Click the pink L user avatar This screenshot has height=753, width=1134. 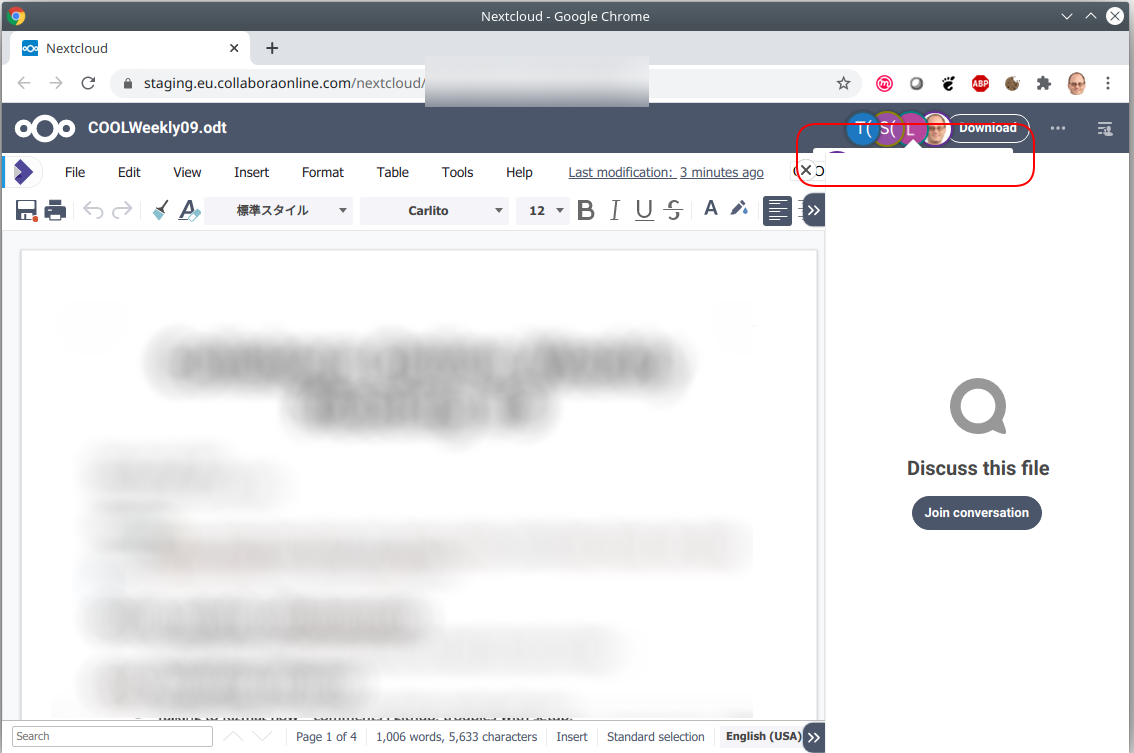pos(911,129)
